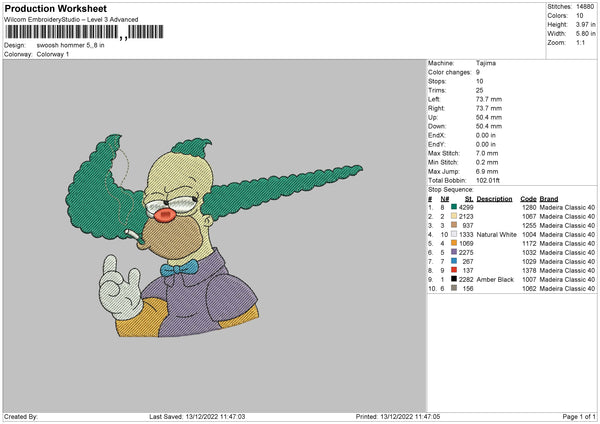
Task: Click the red thread swatch in stop 8
Action: pyautogui.click(x=454, y=270)
